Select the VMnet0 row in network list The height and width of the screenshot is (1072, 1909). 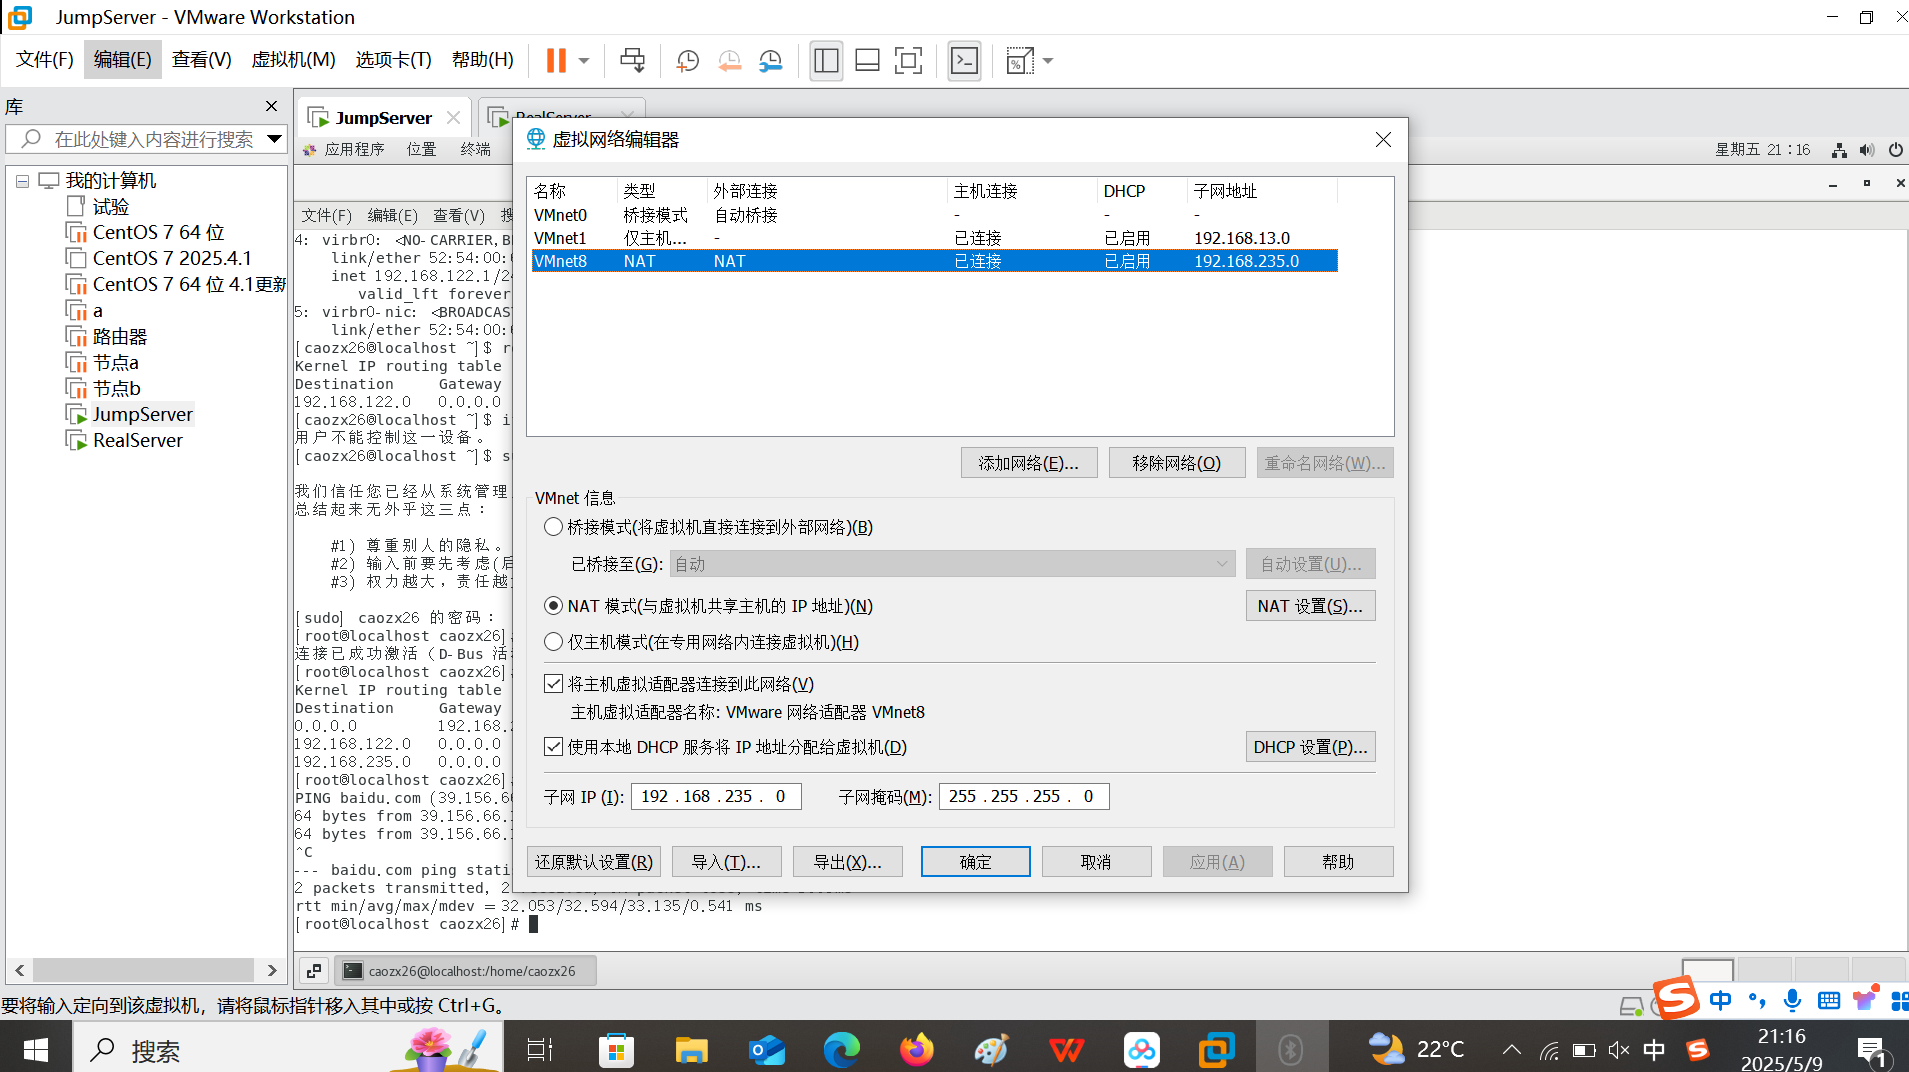(934, 215)
